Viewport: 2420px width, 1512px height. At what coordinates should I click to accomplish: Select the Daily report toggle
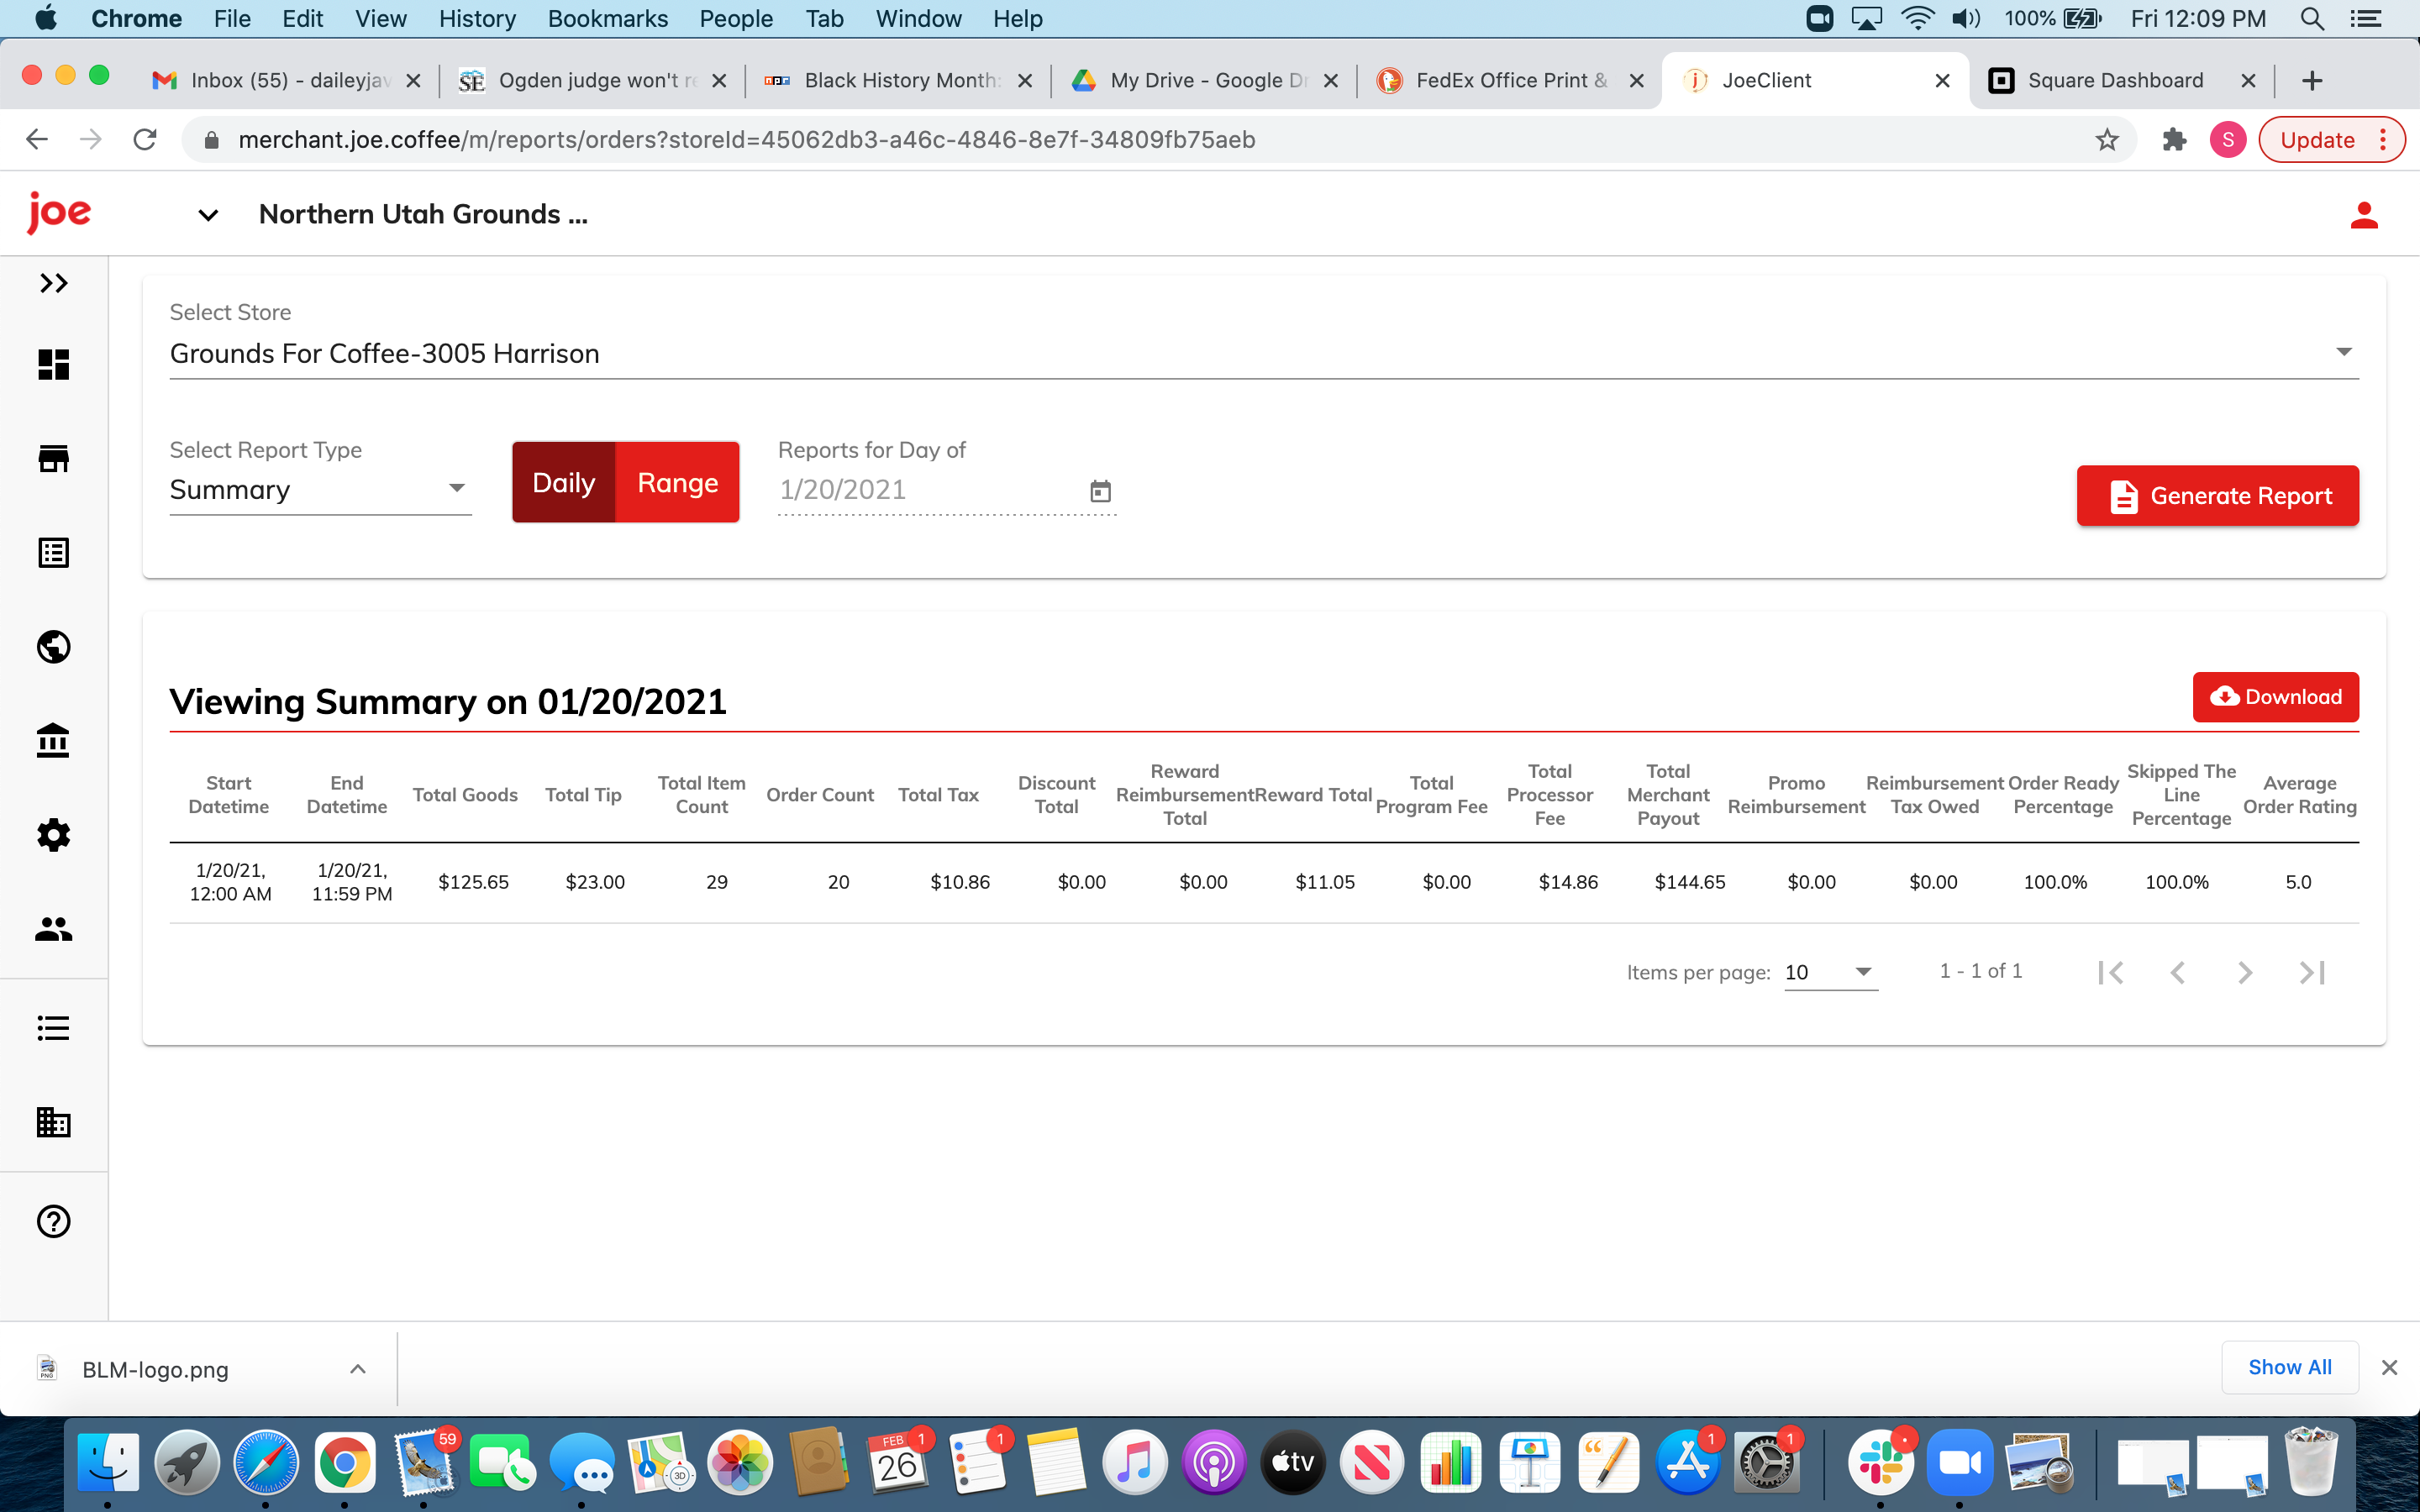[564, 482]
